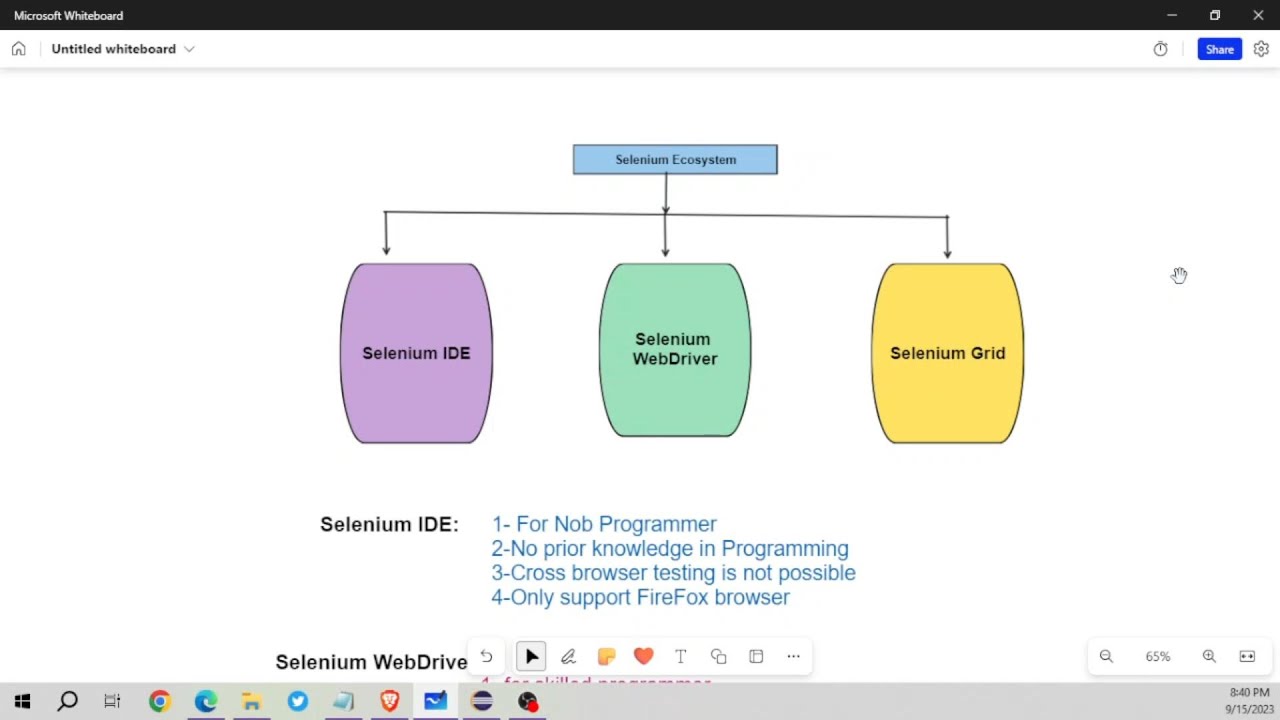Open Task View on taskbar
The image size is (1280, 720).
[x=112, y=702]
